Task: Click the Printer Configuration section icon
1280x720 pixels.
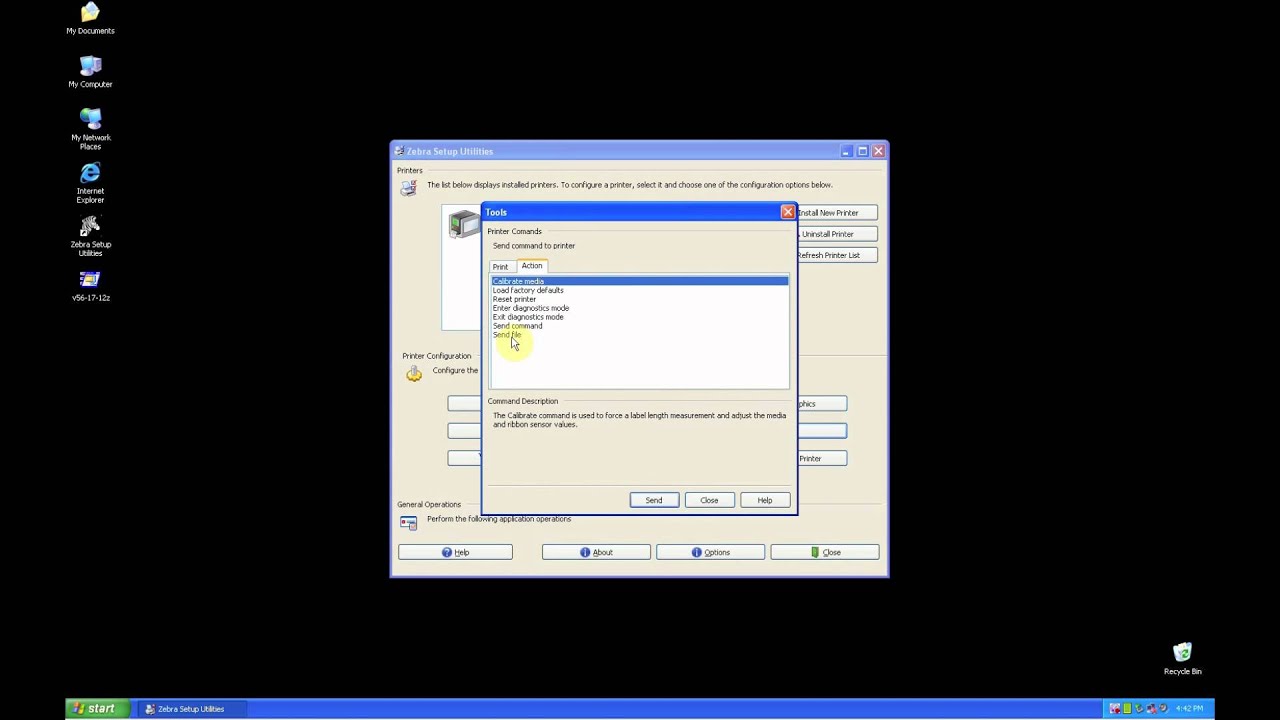Action: [413, 373]
